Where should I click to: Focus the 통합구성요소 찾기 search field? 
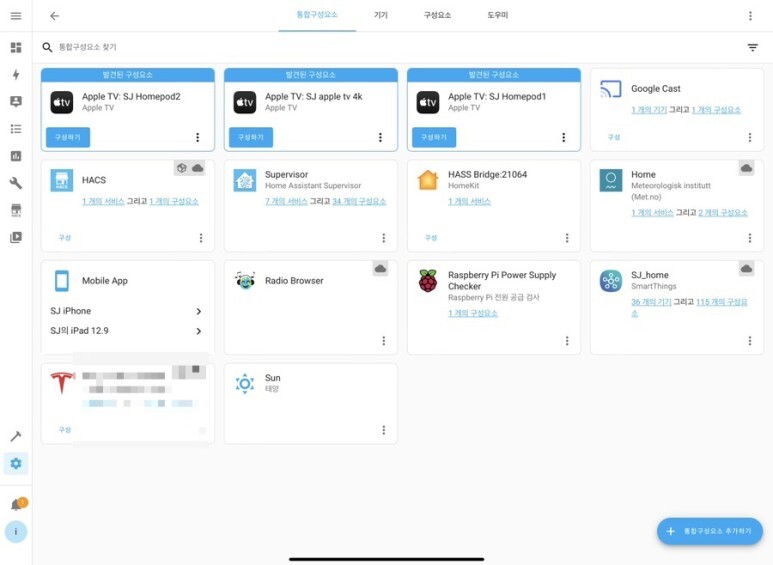pyautogui.click(x=389, y=47)
